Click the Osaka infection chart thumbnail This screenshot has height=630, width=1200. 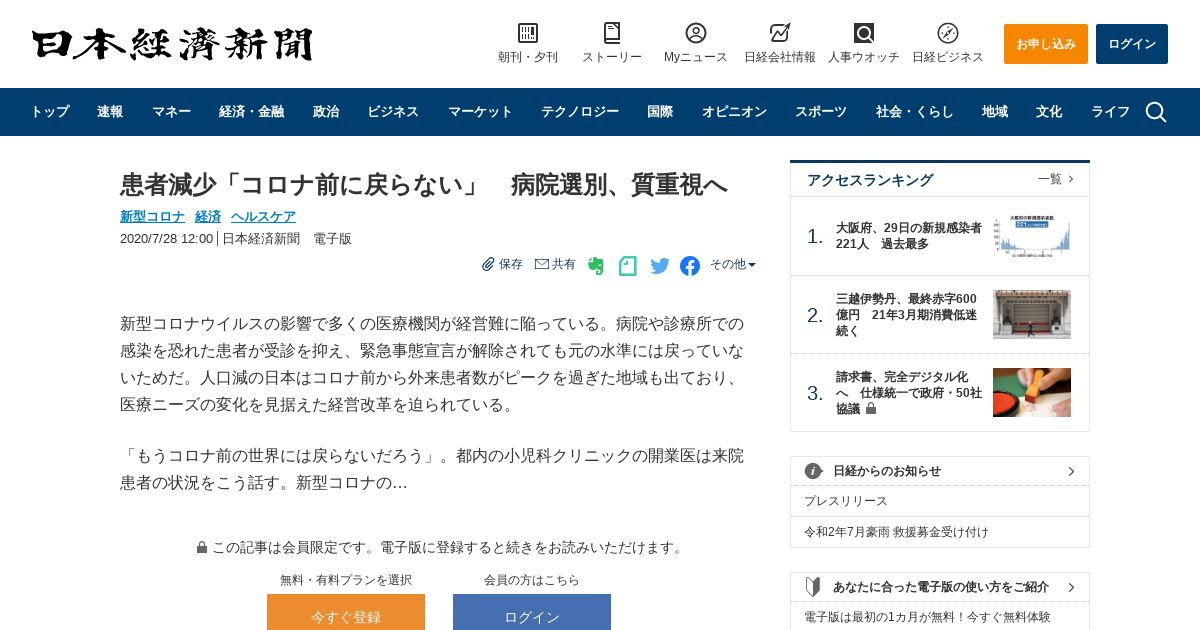(x=1032, y=236)
